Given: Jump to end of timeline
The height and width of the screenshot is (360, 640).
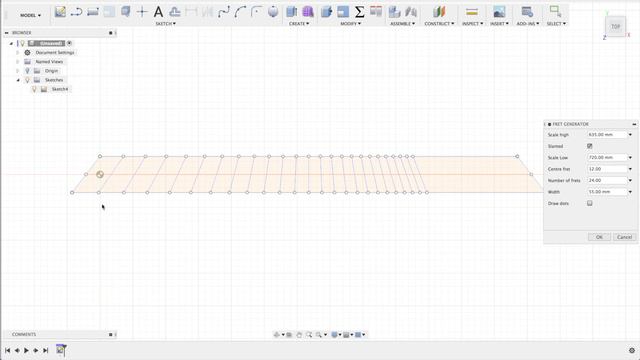Looking at the screenshot, I should pyautogui.click(x=45, y=350).
